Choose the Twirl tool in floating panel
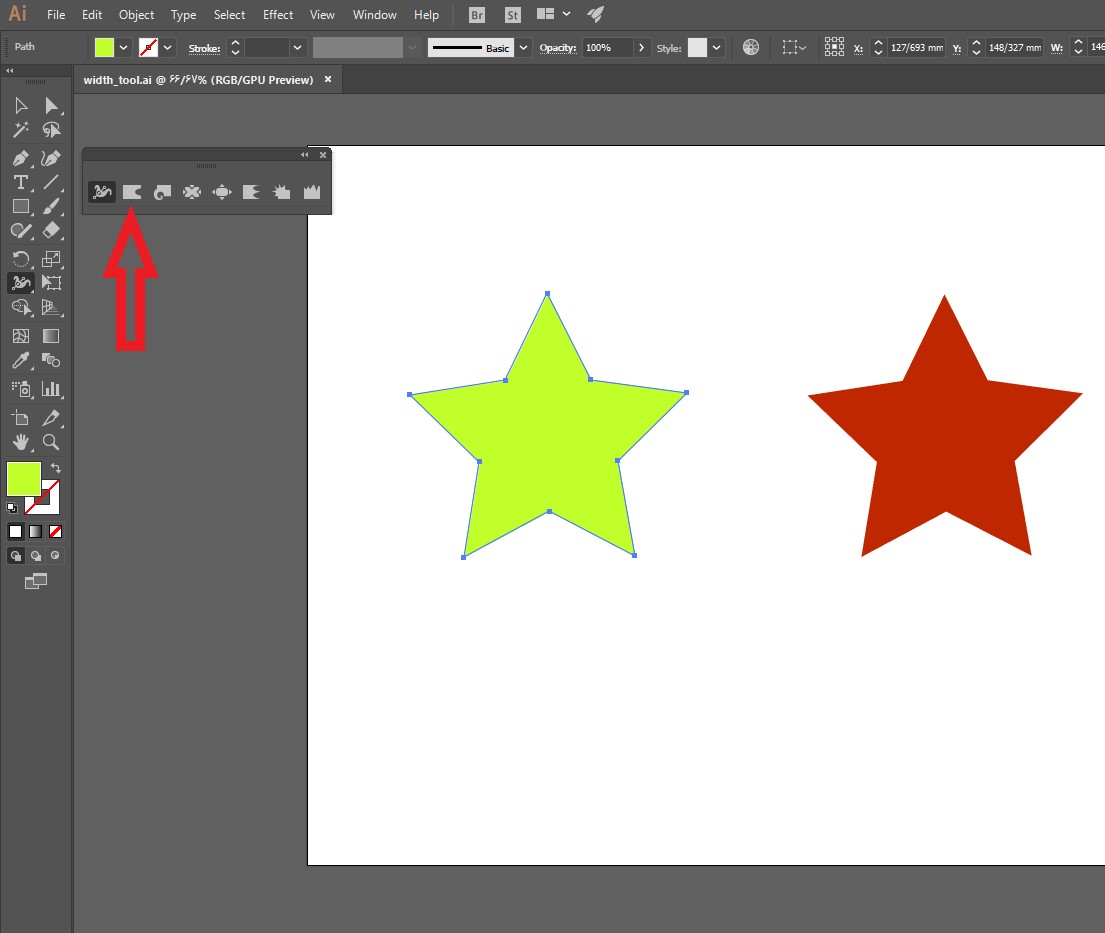The width and height of the screenshot is (1105, 933). pyautogui.click(x=162, y=192)
